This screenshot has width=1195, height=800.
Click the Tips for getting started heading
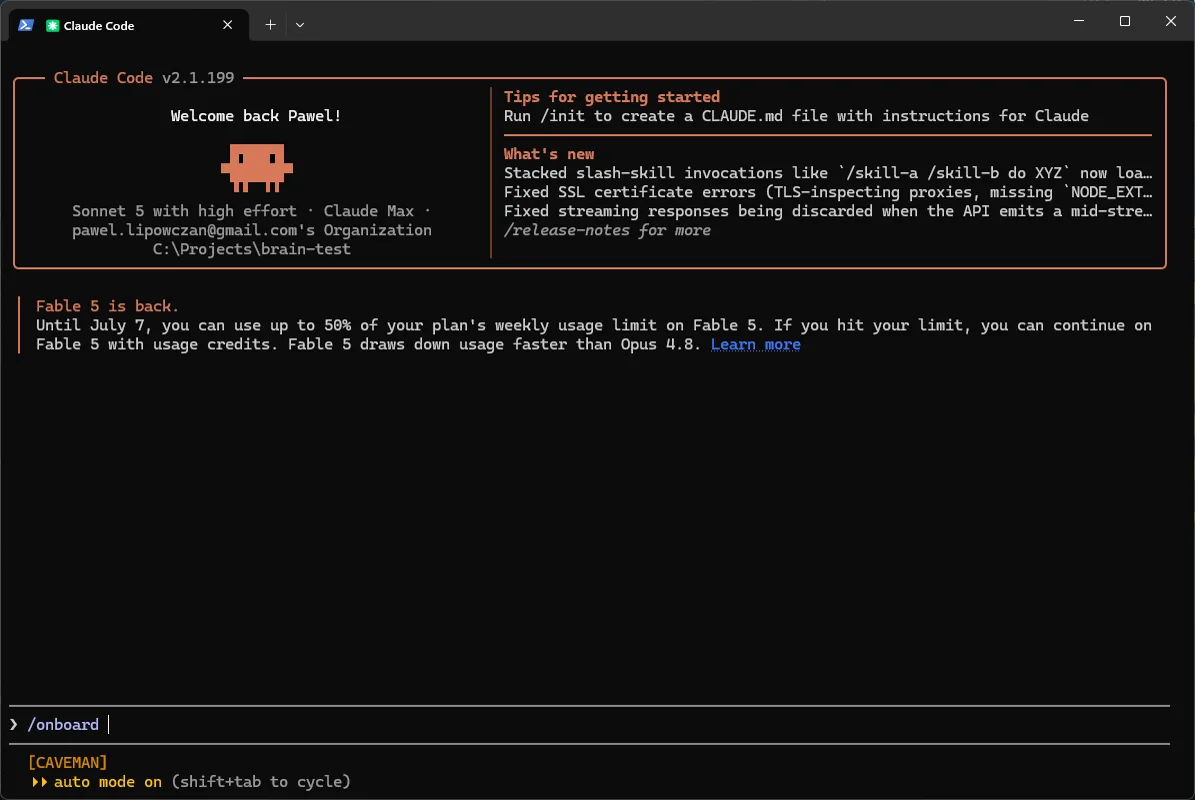click(x=611, y=97)
